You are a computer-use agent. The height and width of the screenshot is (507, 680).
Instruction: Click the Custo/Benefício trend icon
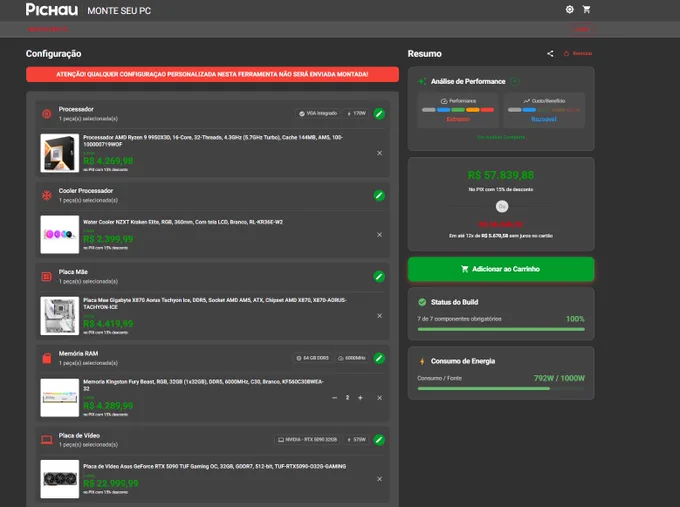(526, 101)
